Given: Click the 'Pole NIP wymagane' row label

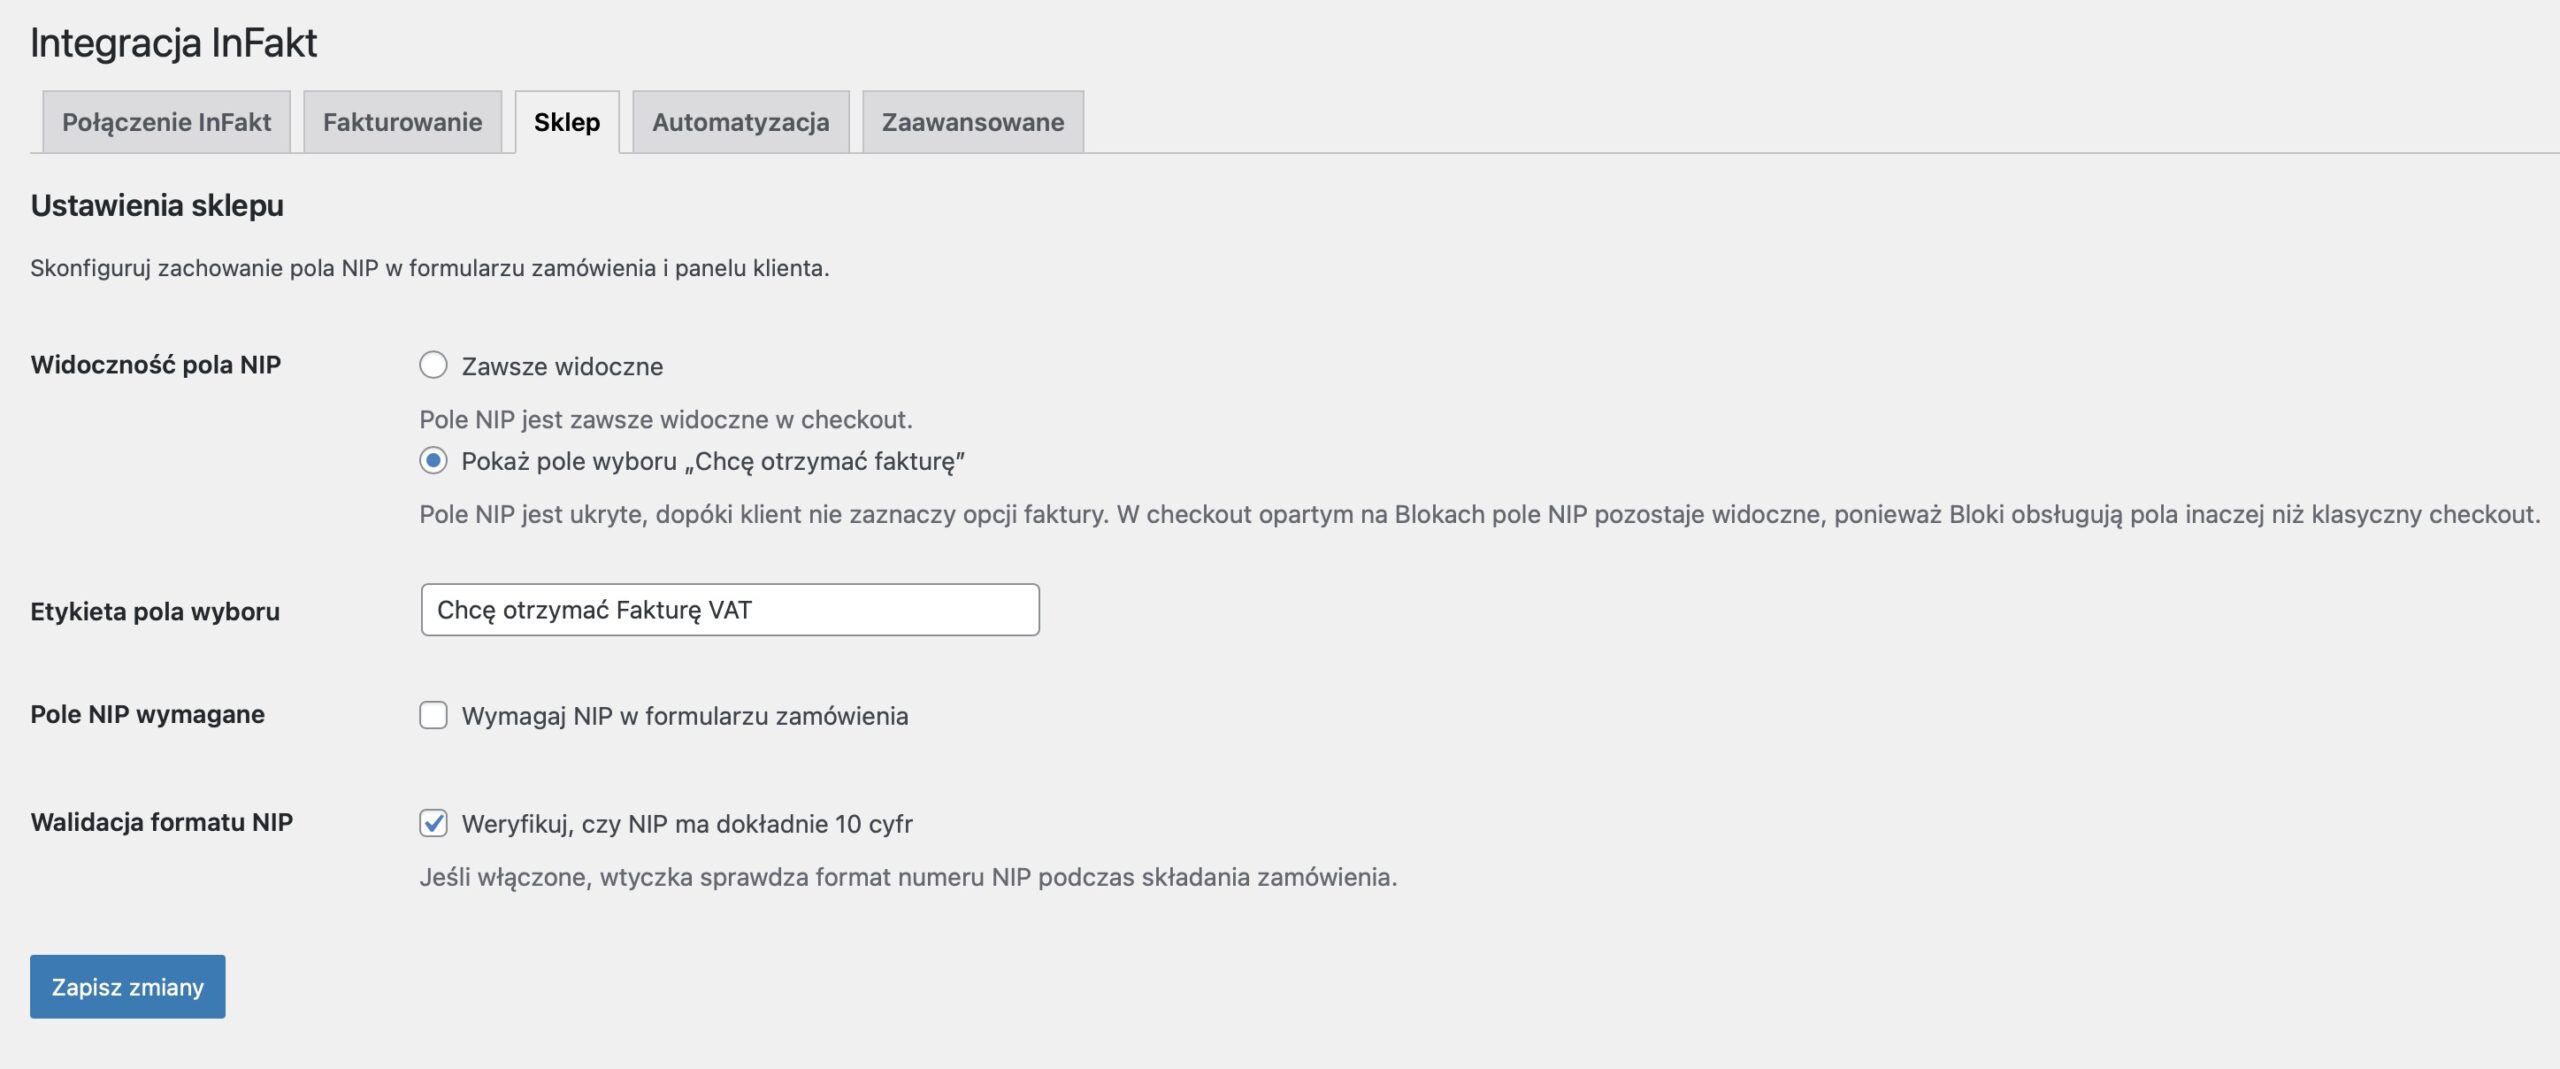Looking at the screenshot, I should click(147, 714).
